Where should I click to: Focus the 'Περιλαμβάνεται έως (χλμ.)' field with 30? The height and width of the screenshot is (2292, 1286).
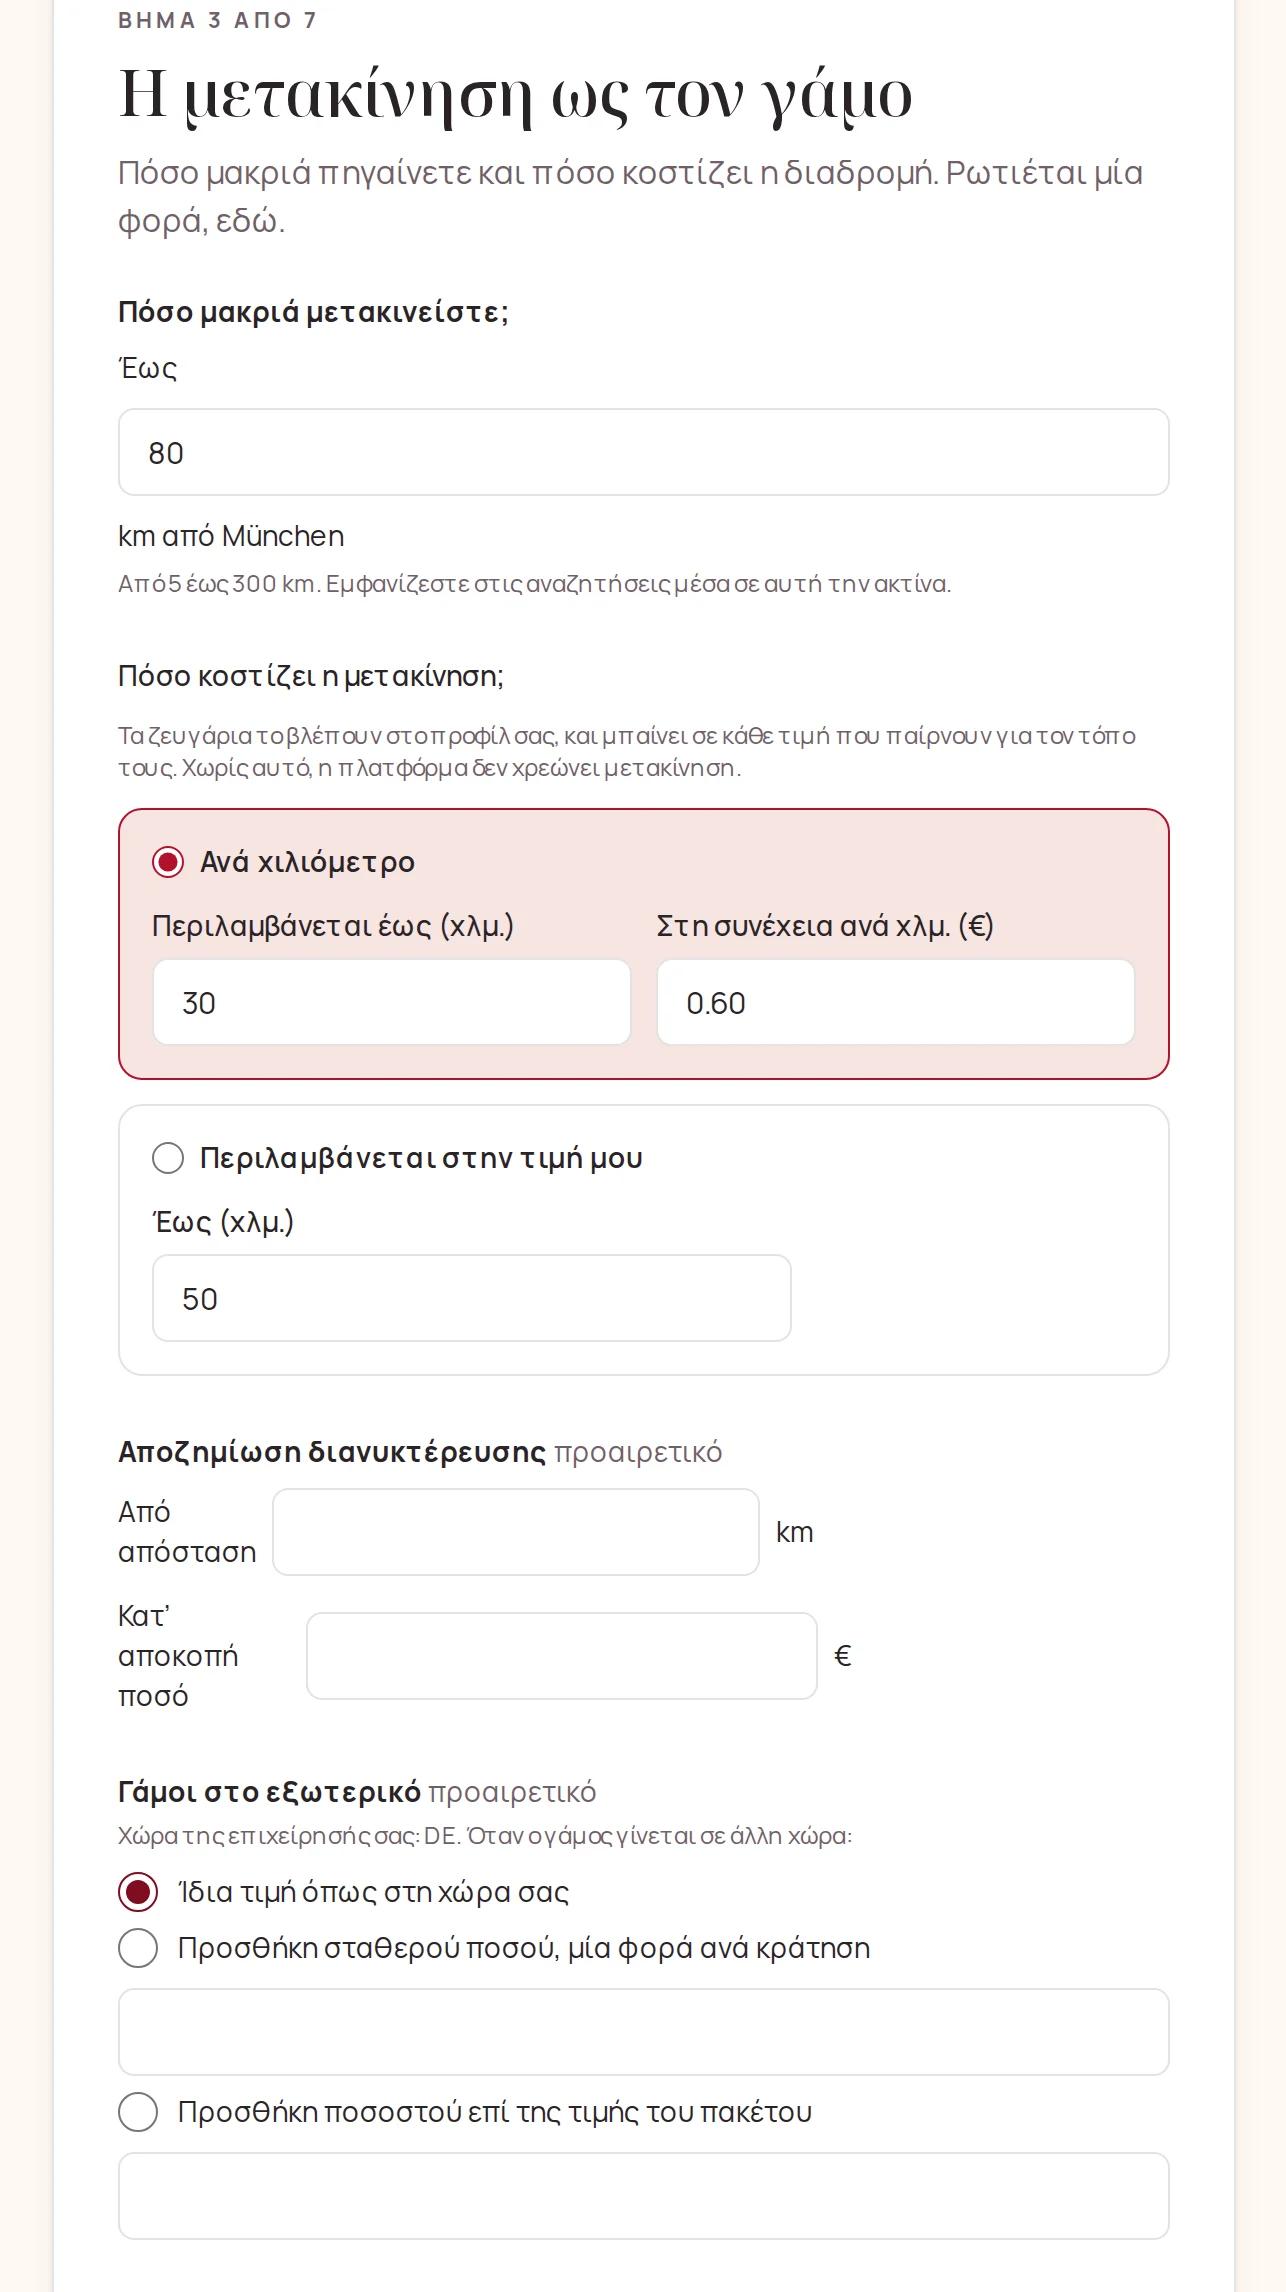coord(392,1002)
